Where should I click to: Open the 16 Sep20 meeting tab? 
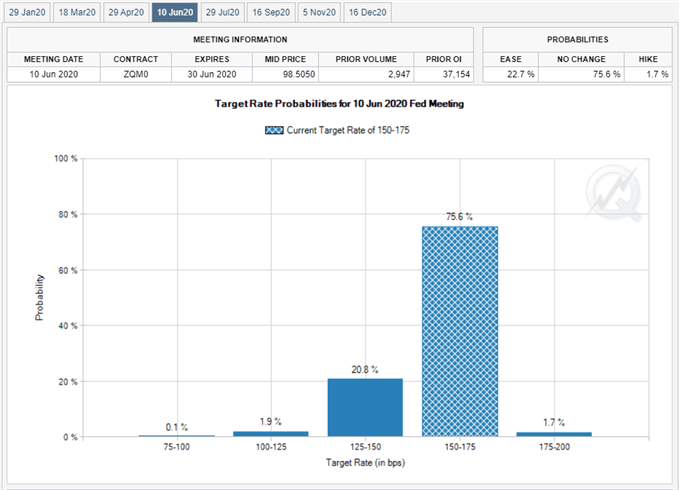271,12
